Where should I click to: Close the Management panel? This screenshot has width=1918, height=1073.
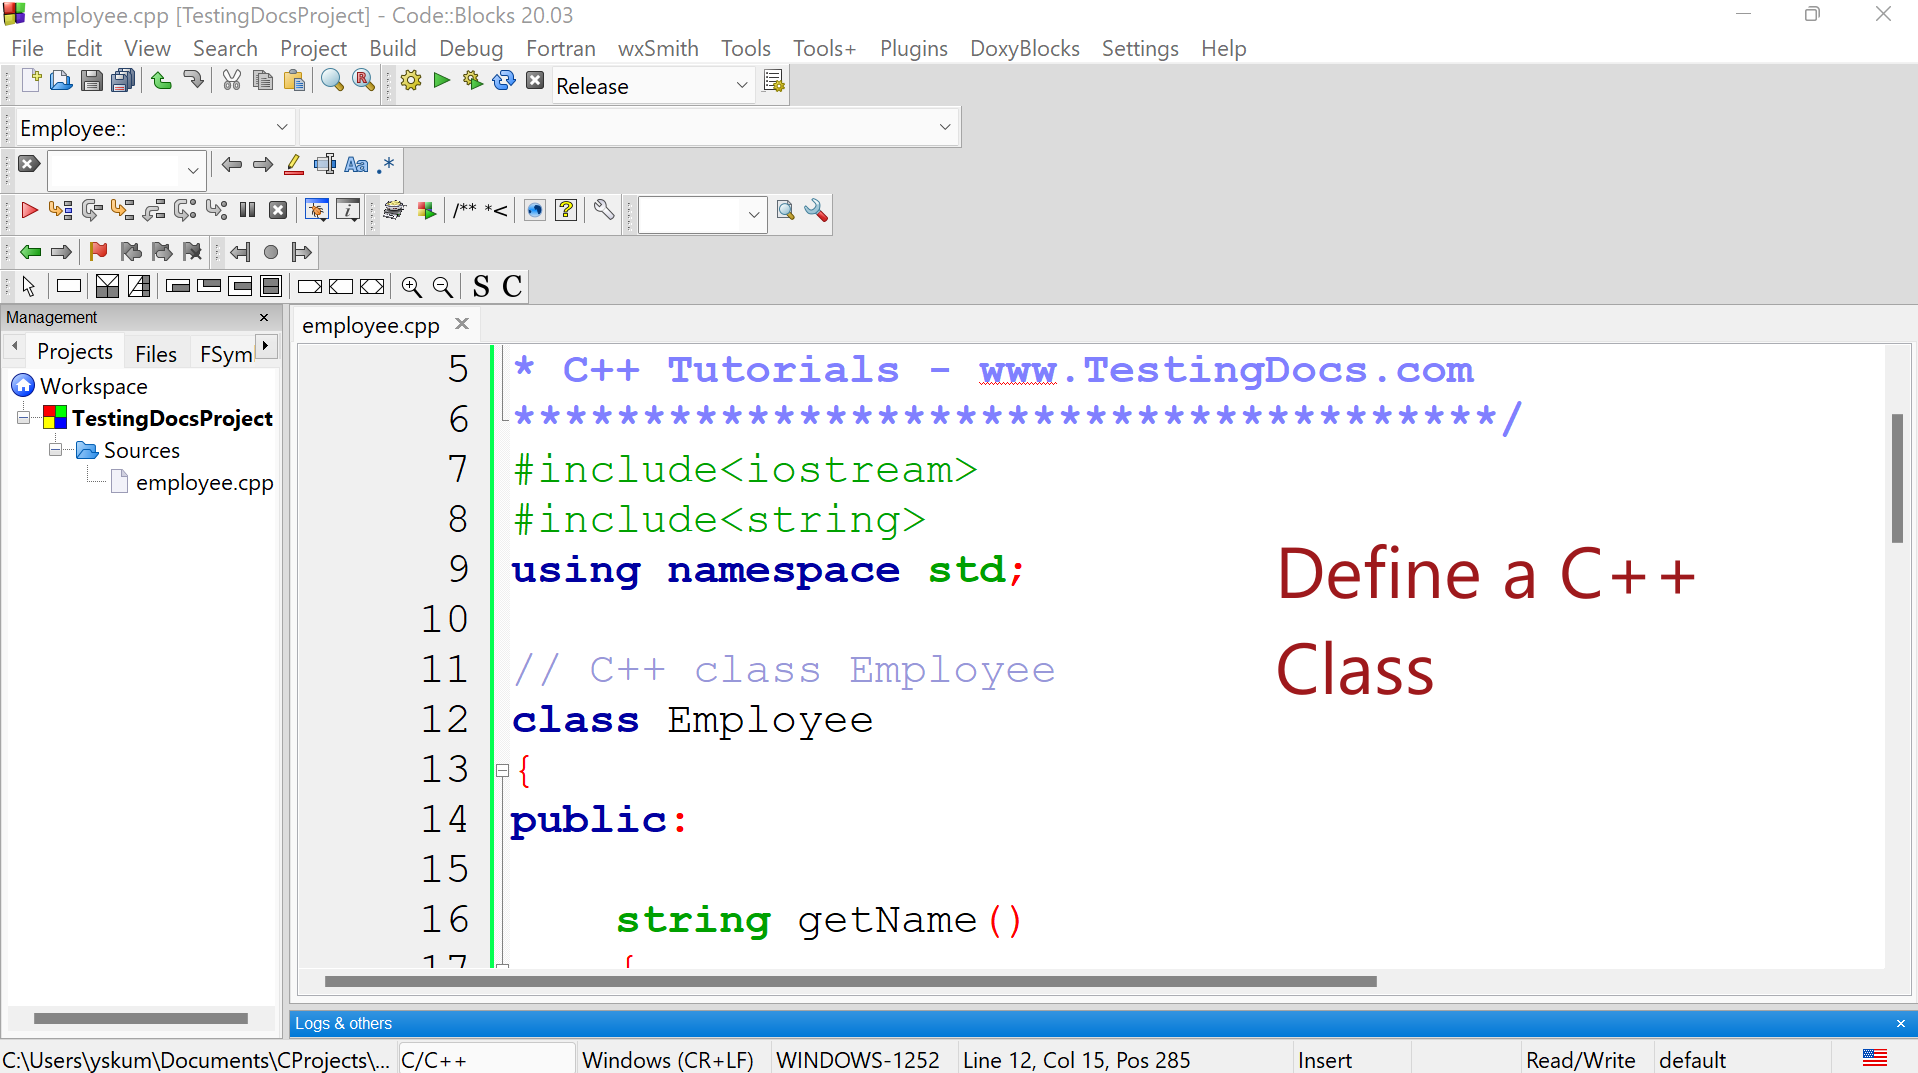tap(263, 317)
